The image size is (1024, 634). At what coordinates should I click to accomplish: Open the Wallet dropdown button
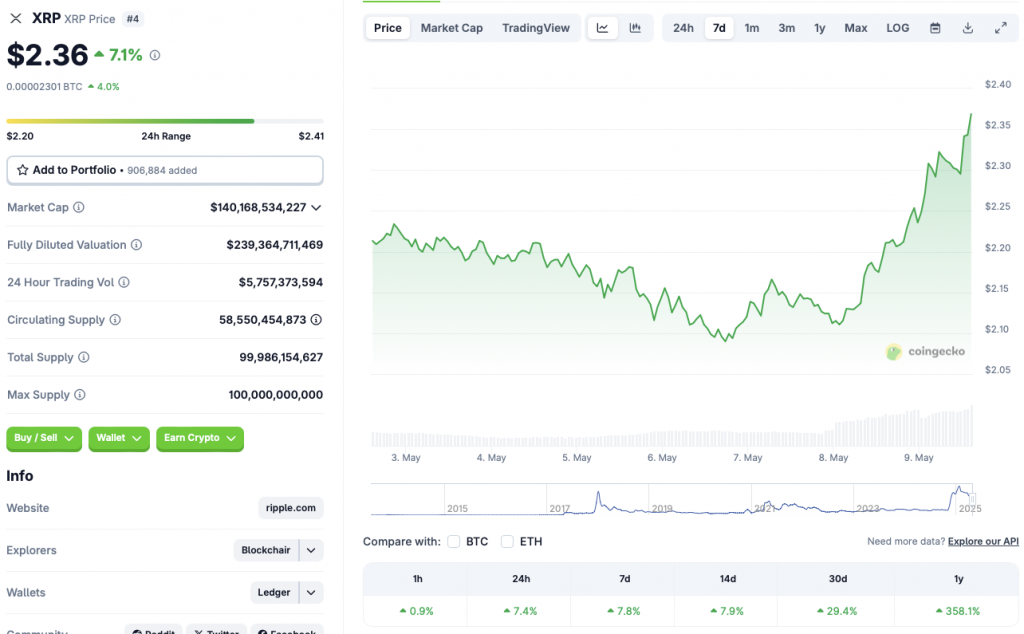119,438
